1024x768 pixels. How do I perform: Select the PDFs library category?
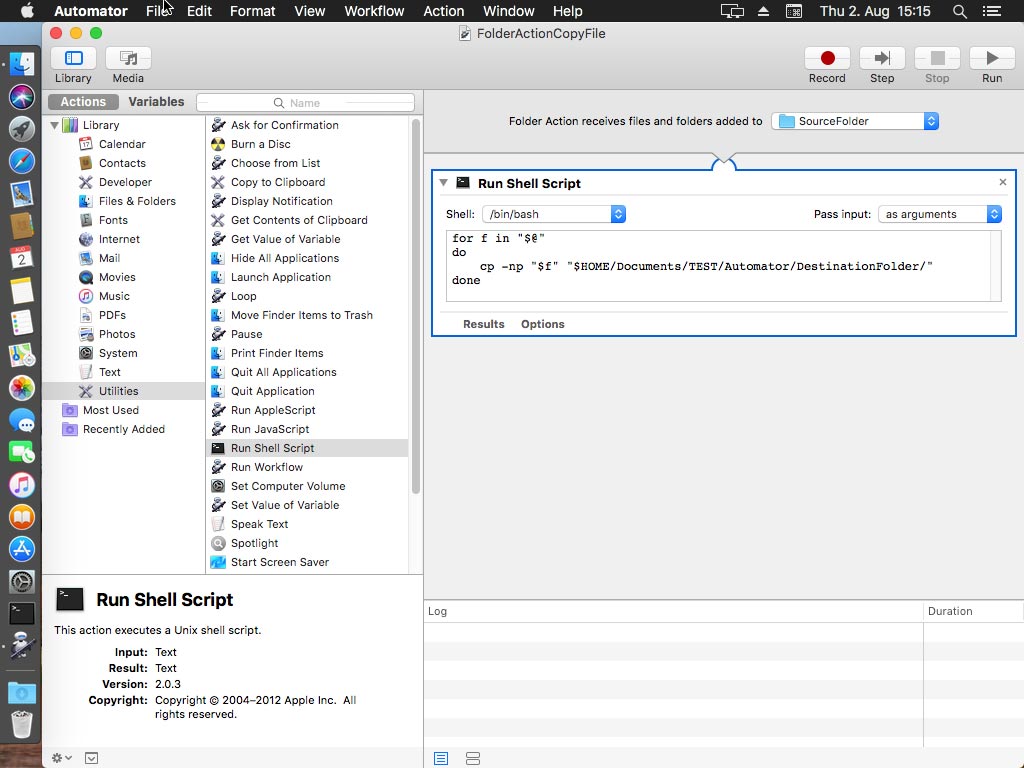tap(112, 315)
